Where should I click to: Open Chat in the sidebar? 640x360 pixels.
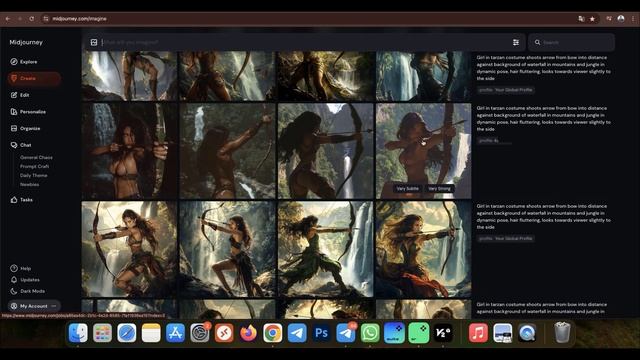pyautogui.click(x=21, y=145)
